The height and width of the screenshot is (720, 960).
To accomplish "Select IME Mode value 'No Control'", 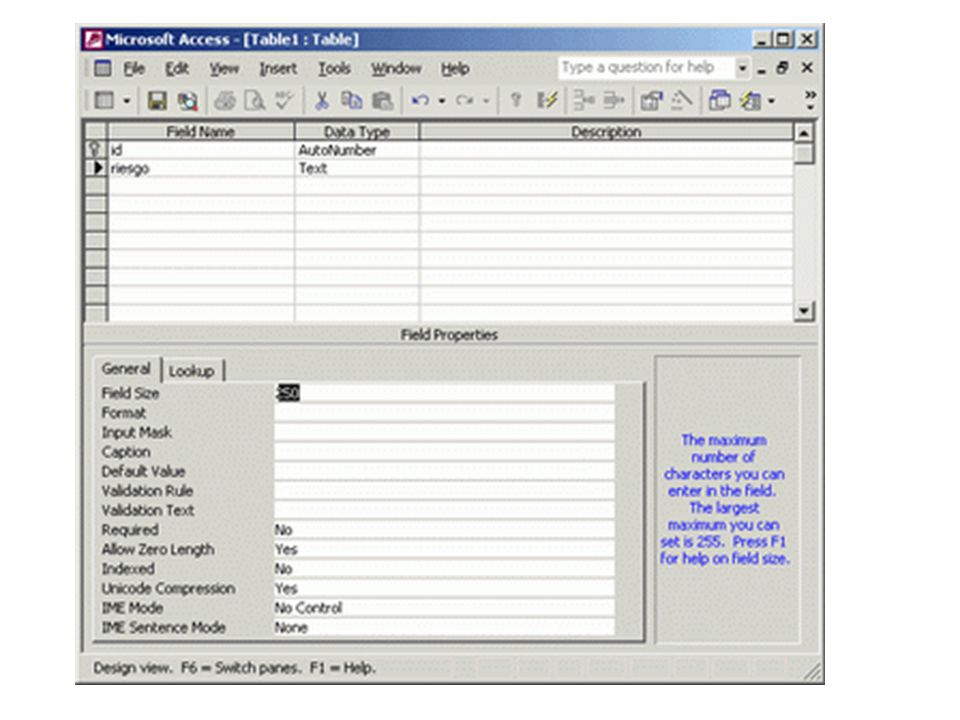I will click(x=444, y=609).
